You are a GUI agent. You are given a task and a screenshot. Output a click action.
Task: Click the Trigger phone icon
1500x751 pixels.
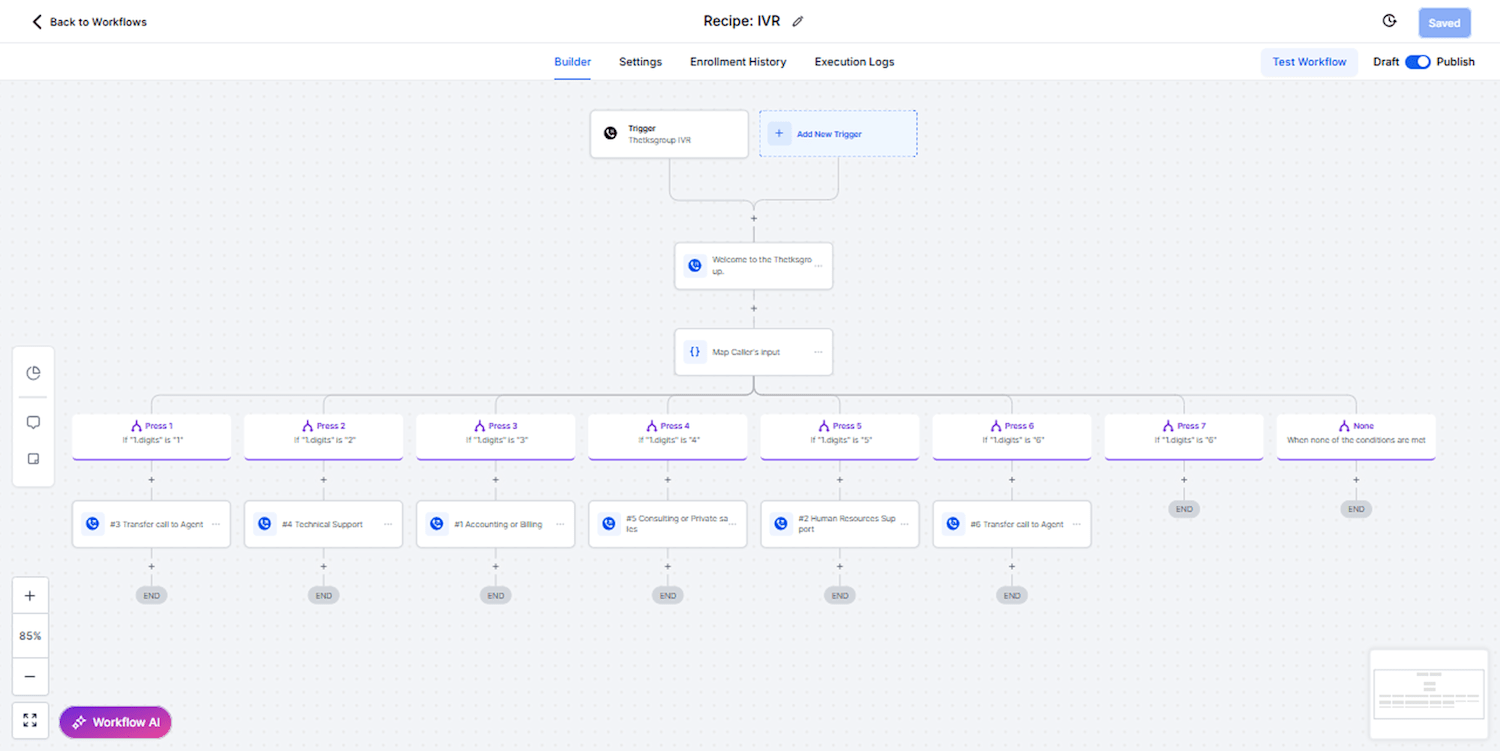click(610, 133)
